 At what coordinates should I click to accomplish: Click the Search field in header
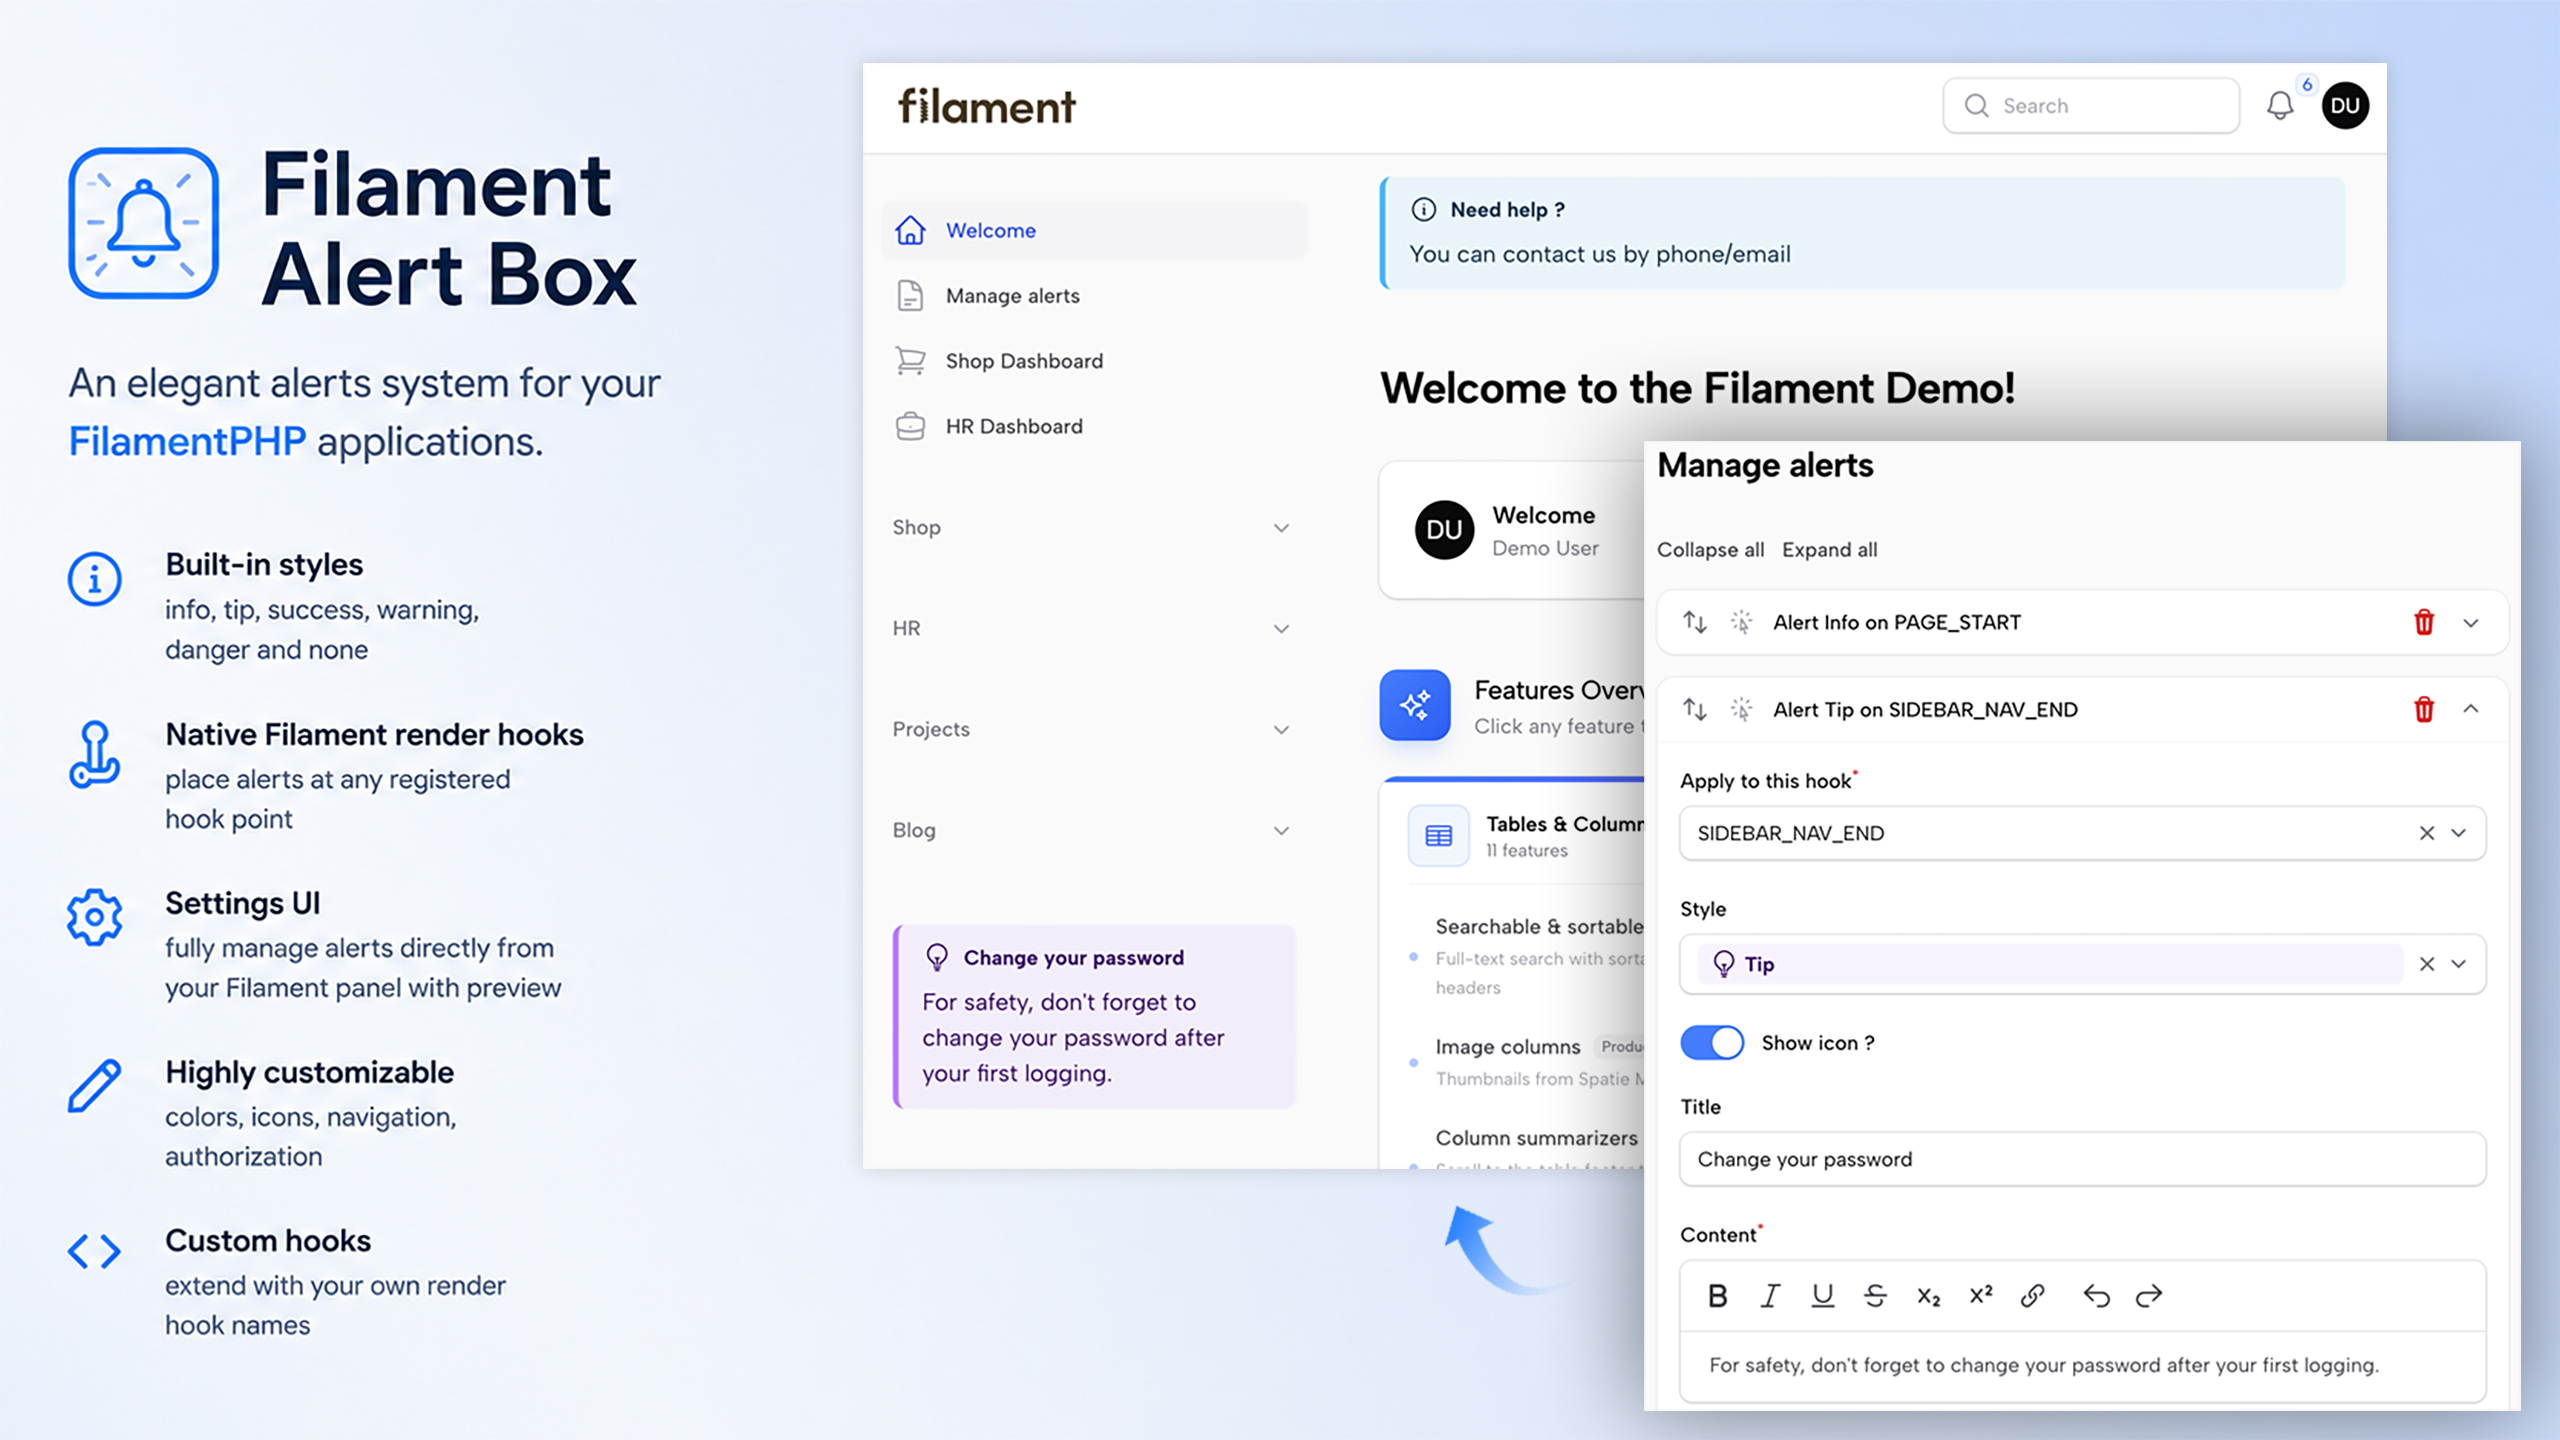click(2091, 106)
